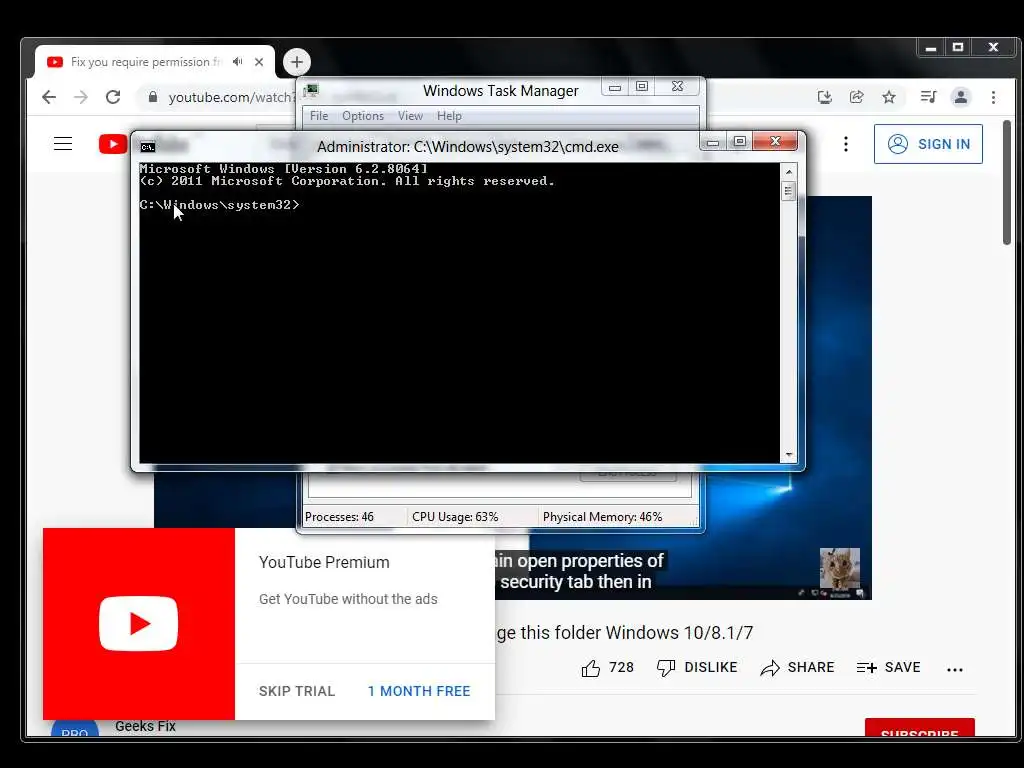
Task: Click the 728 like count
Action: coord(621,667)
